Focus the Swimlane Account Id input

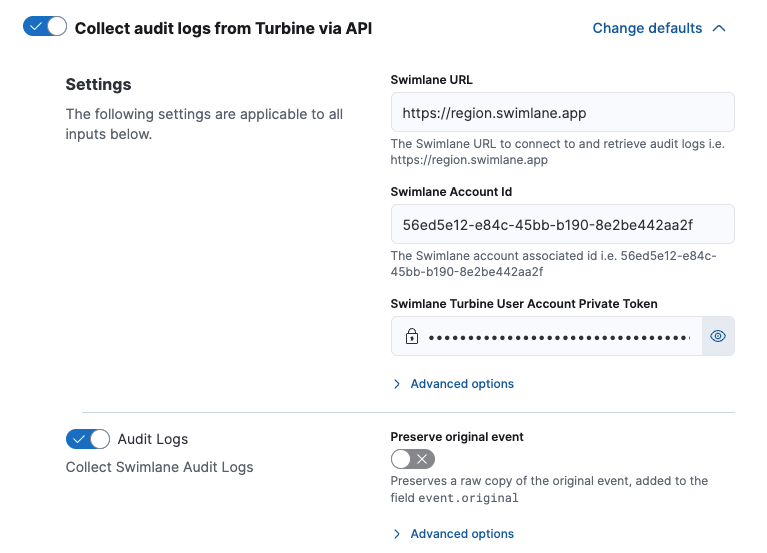coord(562,224)
